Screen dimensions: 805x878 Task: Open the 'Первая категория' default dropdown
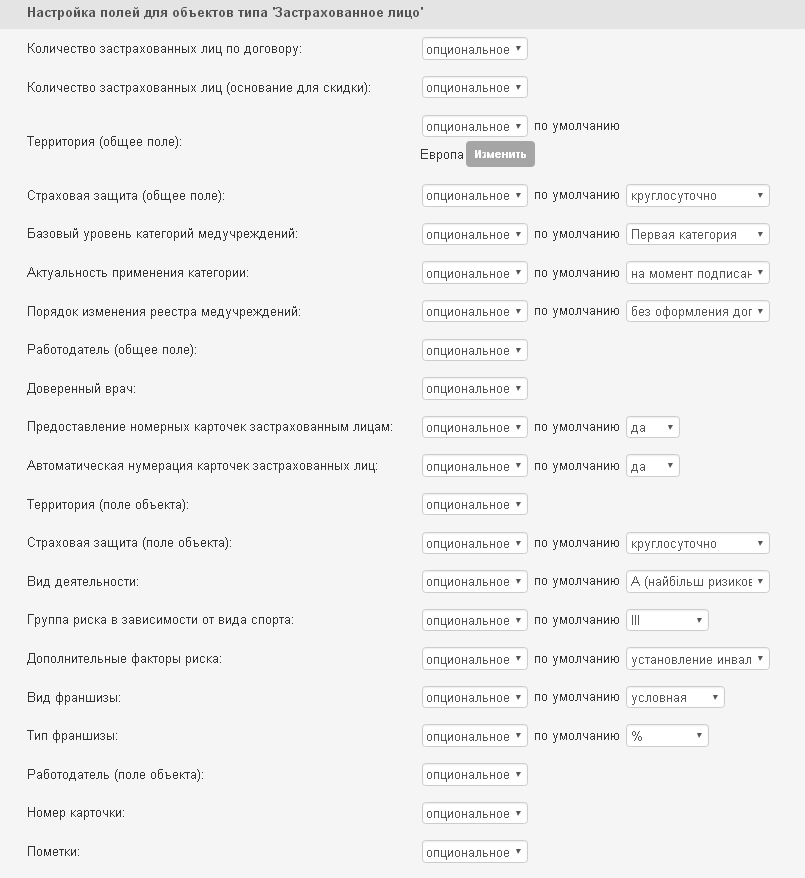tap(697, 235)
